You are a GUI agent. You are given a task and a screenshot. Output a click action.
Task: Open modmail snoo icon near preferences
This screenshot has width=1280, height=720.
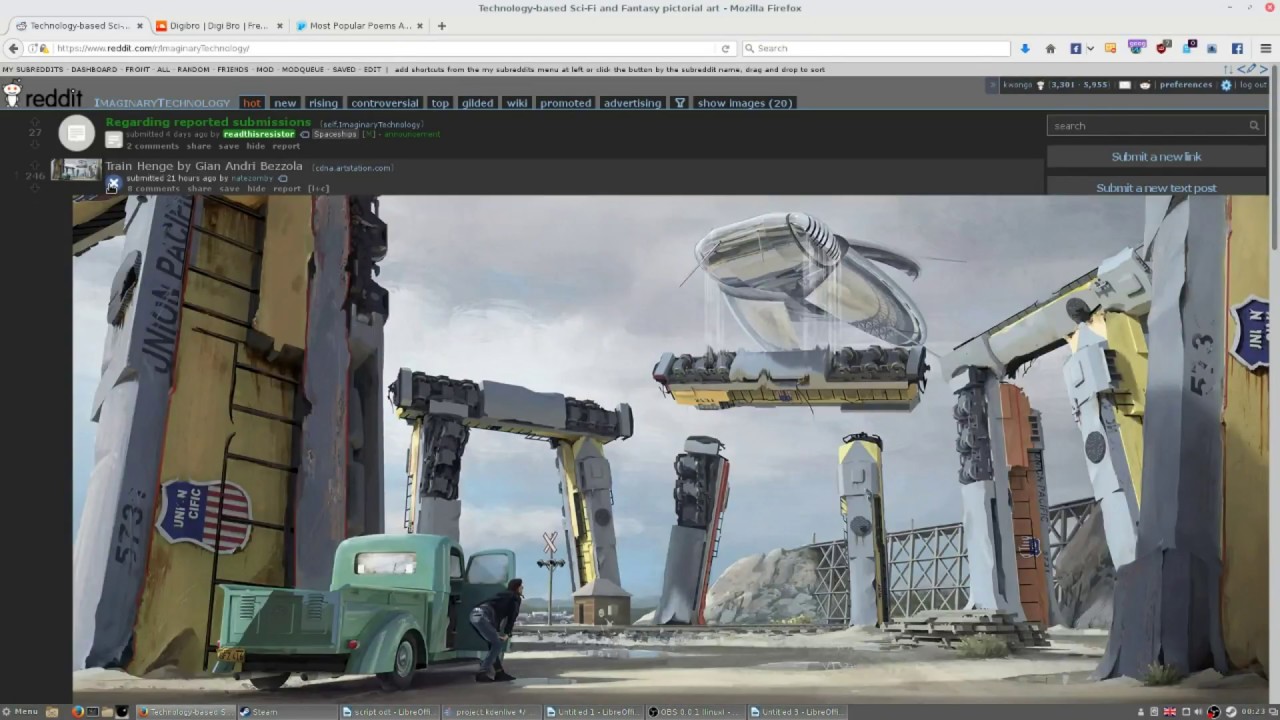(1145, 85)
